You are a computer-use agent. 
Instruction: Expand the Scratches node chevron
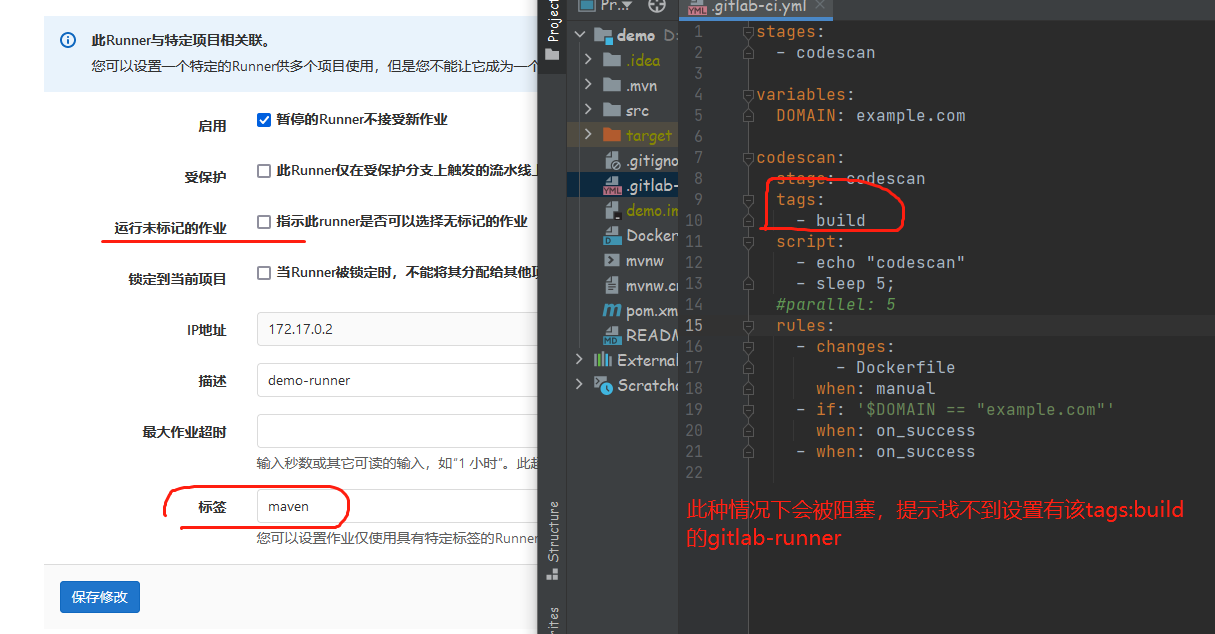point(580,384)
